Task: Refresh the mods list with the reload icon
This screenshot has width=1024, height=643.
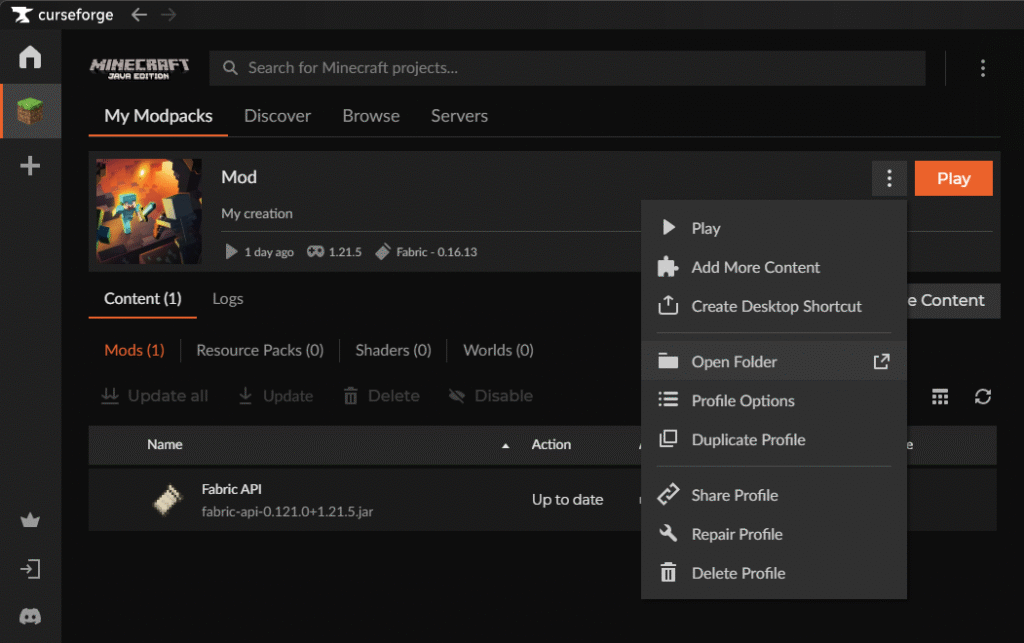Action: (x=983, y=396)
